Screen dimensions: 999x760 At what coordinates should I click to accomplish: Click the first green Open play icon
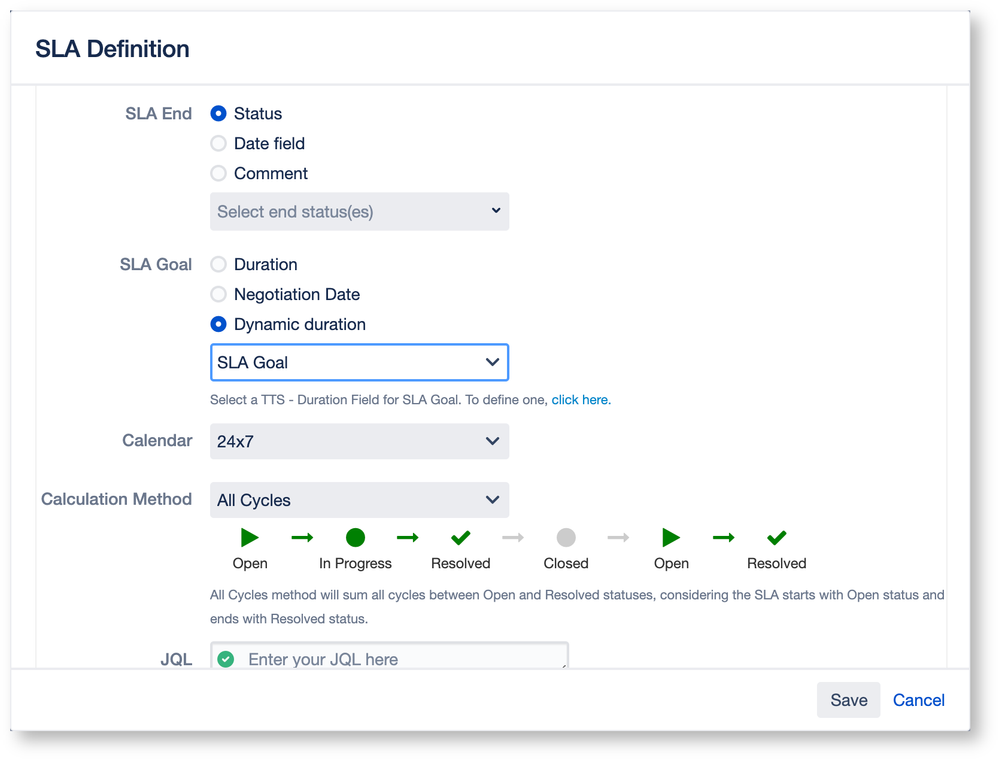click(x=250, y=538)
